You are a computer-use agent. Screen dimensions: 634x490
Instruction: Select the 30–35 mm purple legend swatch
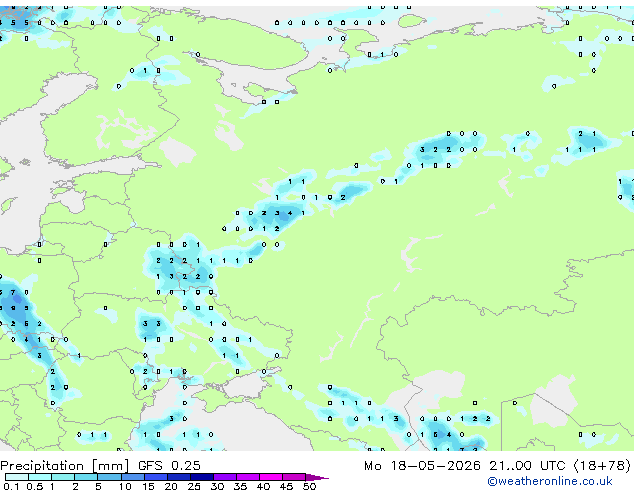point(225,477)
